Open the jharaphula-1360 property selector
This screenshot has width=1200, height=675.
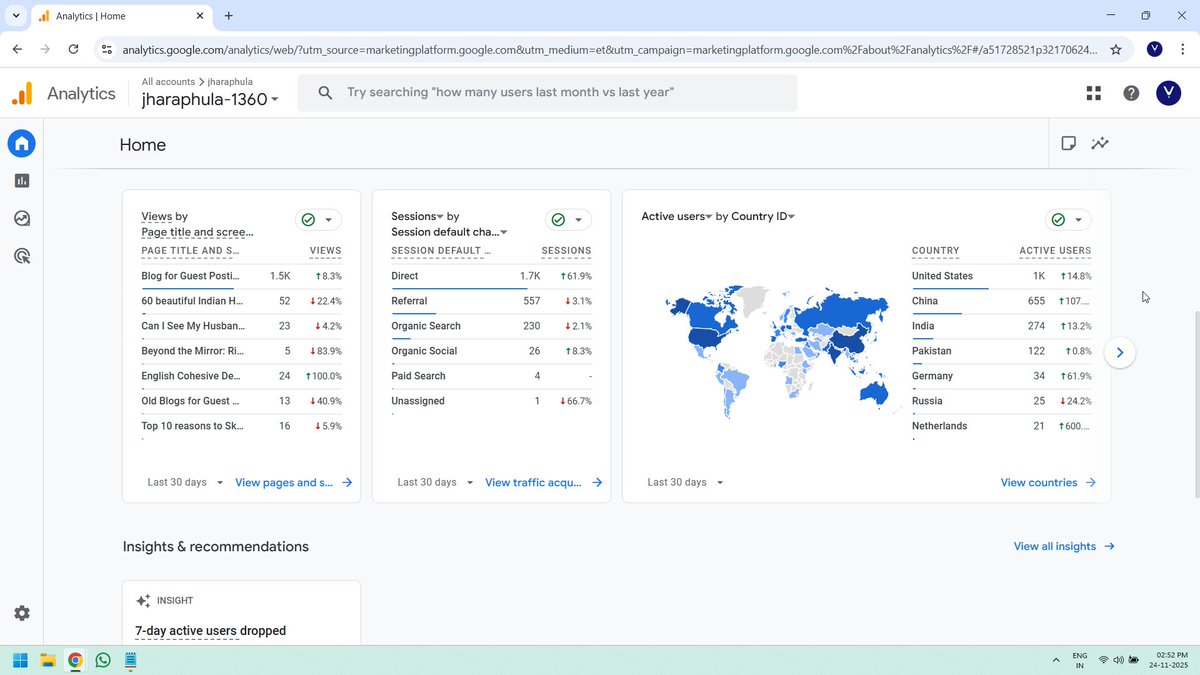click(211, 99)
